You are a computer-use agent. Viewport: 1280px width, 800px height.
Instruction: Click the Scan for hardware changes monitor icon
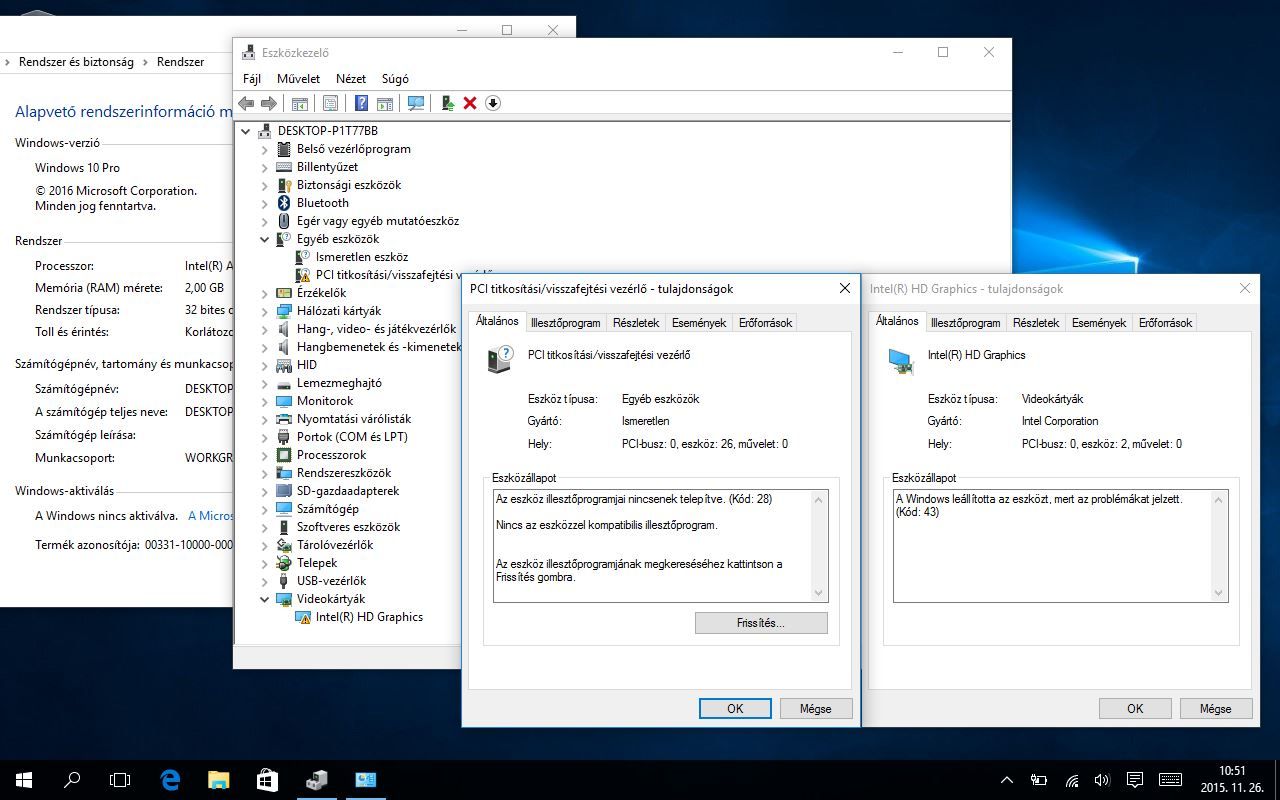click(416, 103)
